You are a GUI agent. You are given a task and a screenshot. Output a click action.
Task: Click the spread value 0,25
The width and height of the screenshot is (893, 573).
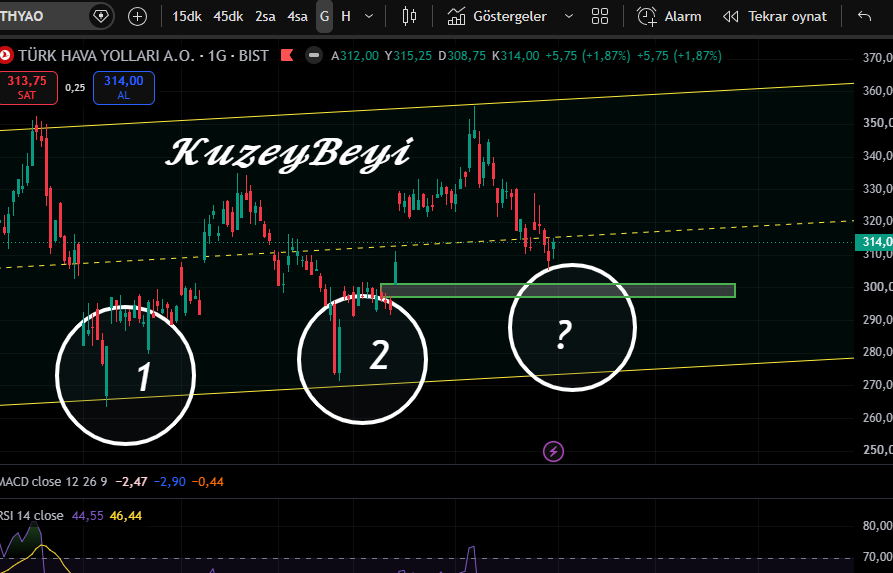tap(75, 88)
